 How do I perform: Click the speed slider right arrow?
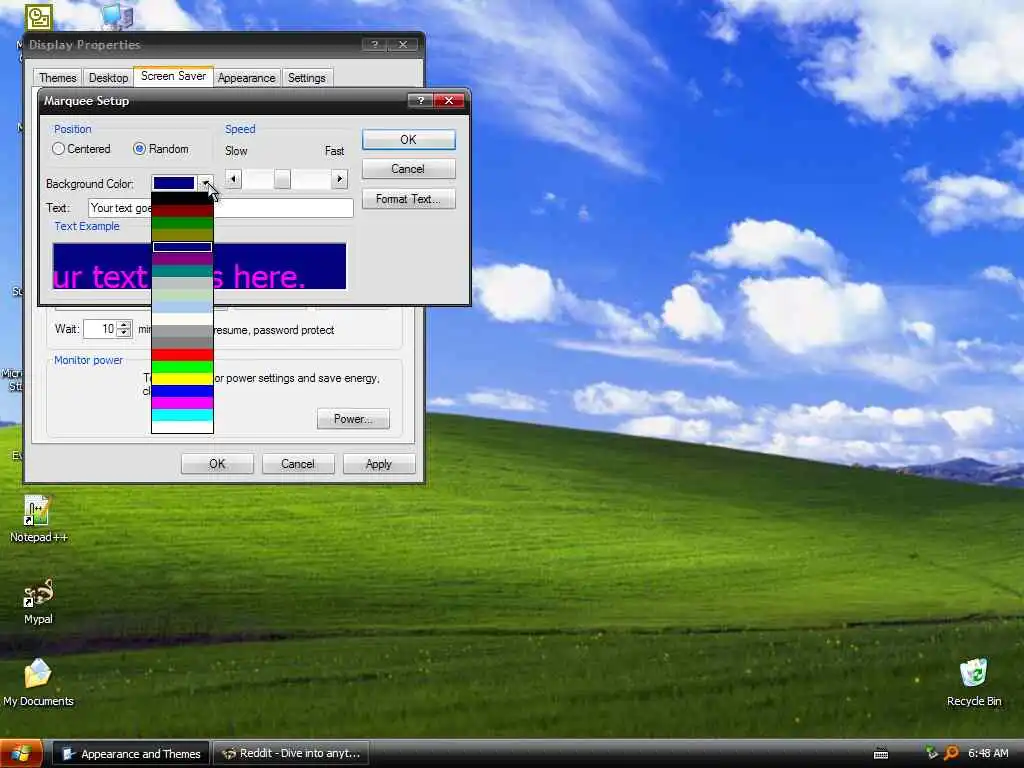(x=339, y=178)
